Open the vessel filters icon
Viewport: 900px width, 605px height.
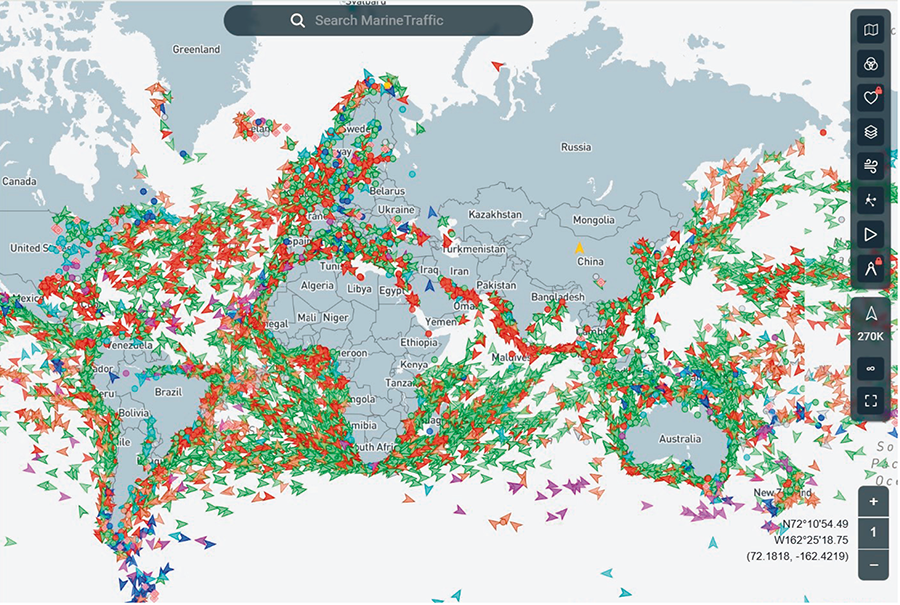[872, 64]
